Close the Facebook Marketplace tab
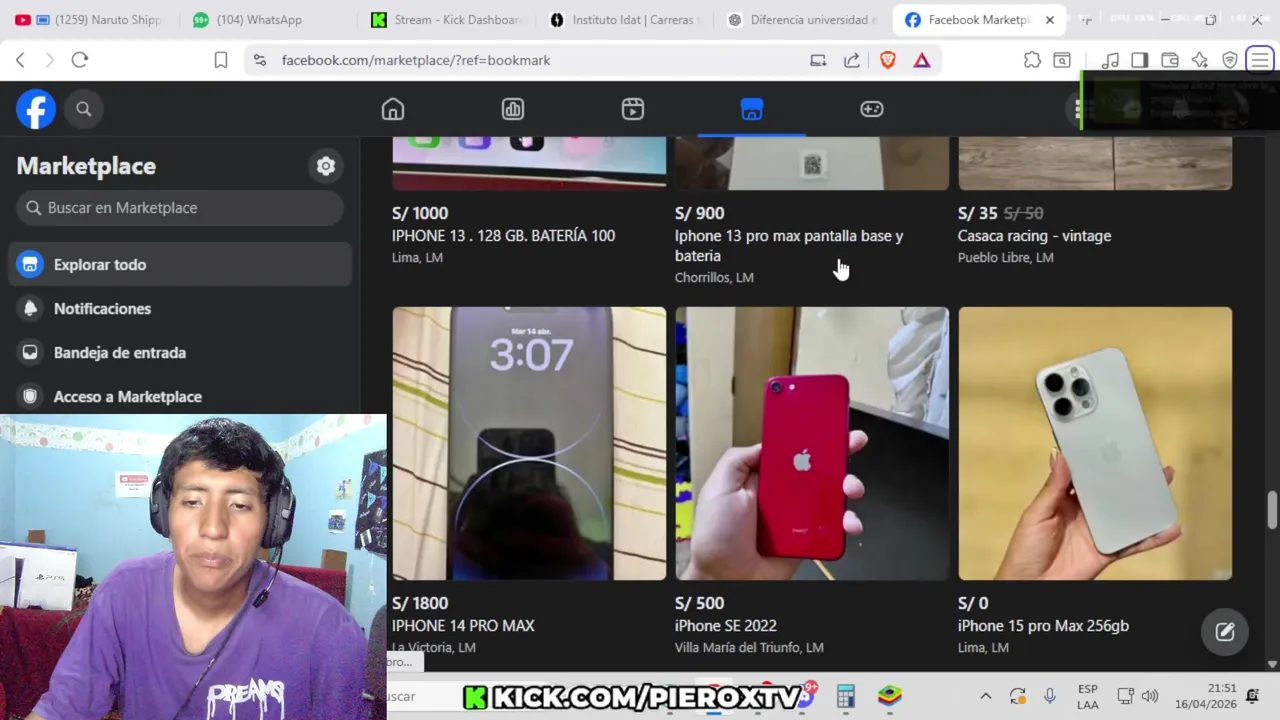Viewport: 1280px width, 720px height. 1050,20
